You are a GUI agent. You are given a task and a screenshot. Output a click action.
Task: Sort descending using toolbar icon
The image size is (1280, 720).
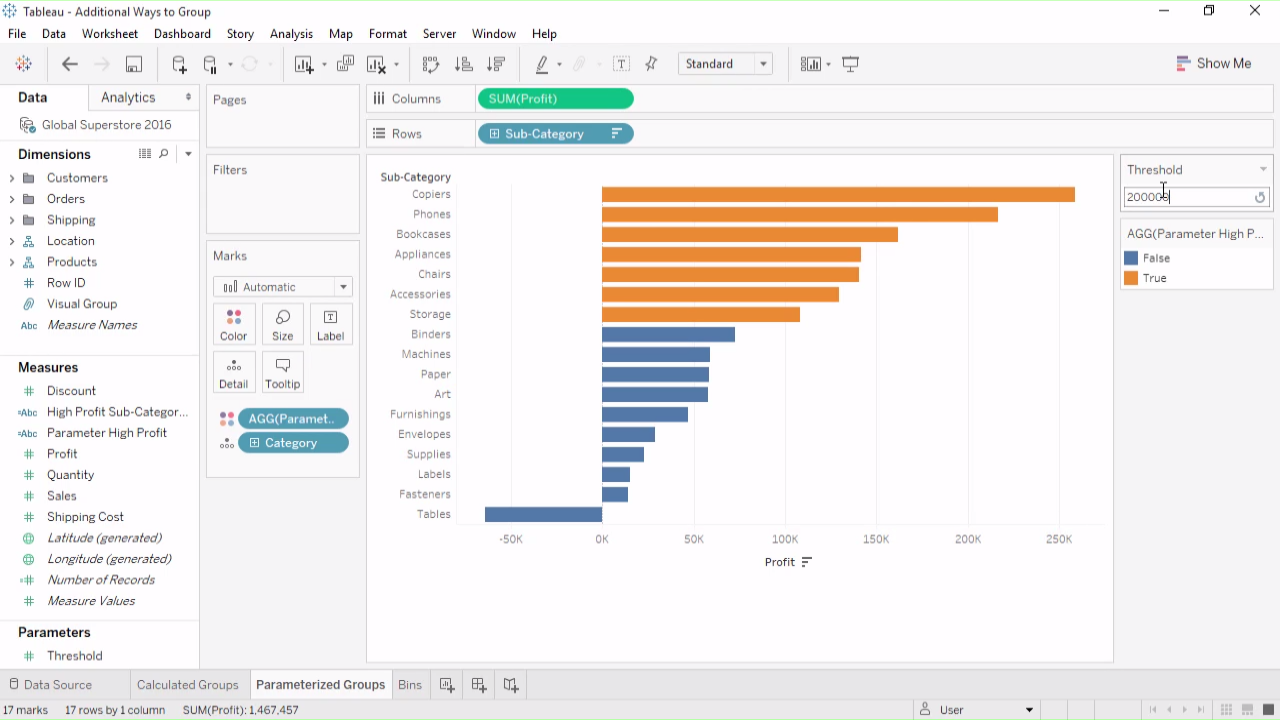coord(496,64)
